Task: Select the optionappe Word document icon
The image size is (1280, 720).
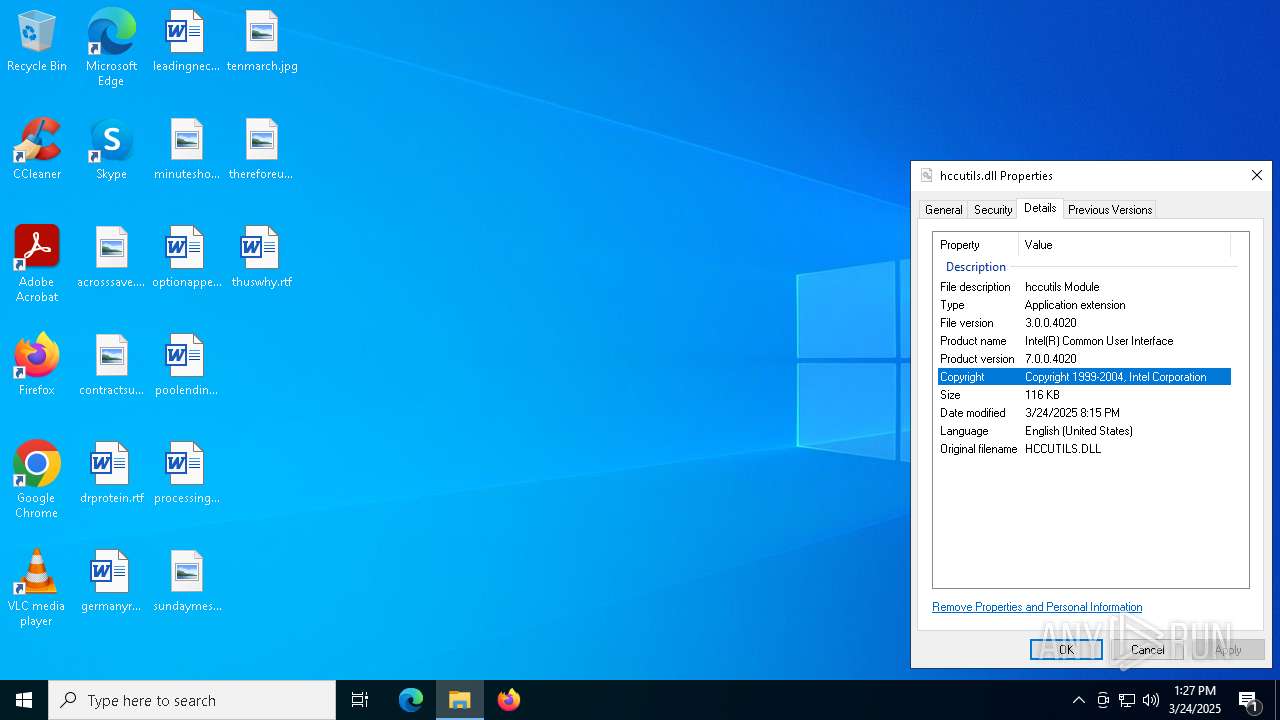Action: tap(186, 258)
